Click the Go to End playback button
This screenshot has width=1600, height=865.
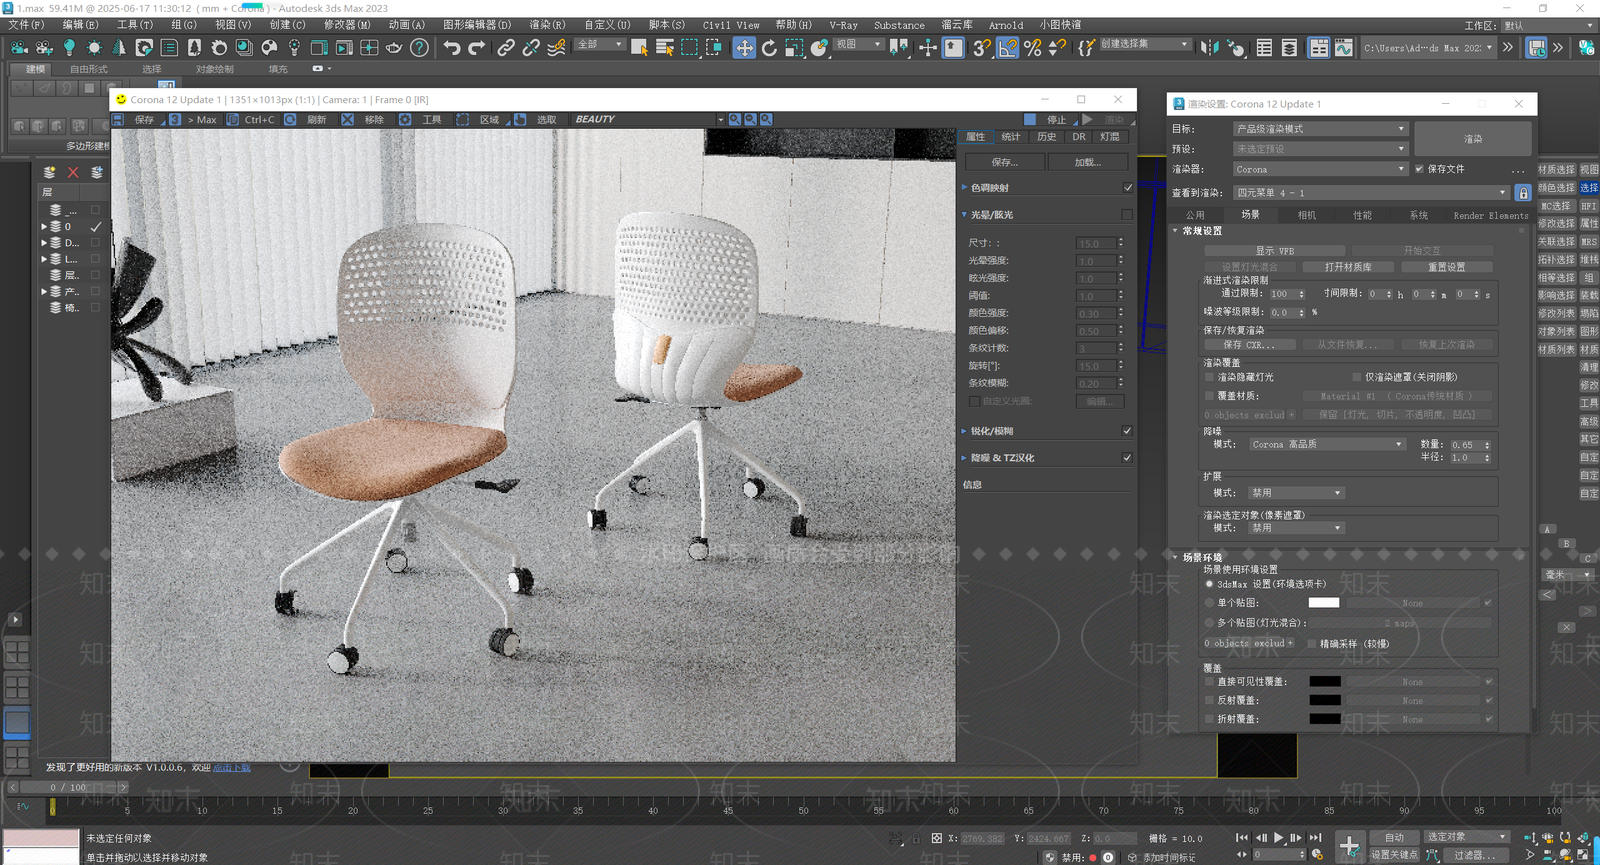click(1315, 838)
